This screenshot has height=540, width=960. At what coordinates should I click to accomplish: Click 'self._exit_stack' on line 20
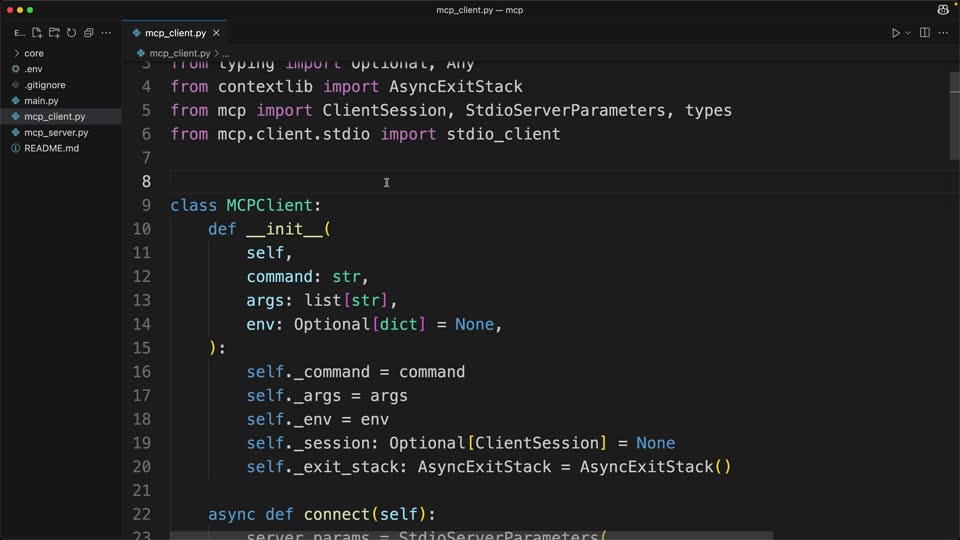pos(323,467)
